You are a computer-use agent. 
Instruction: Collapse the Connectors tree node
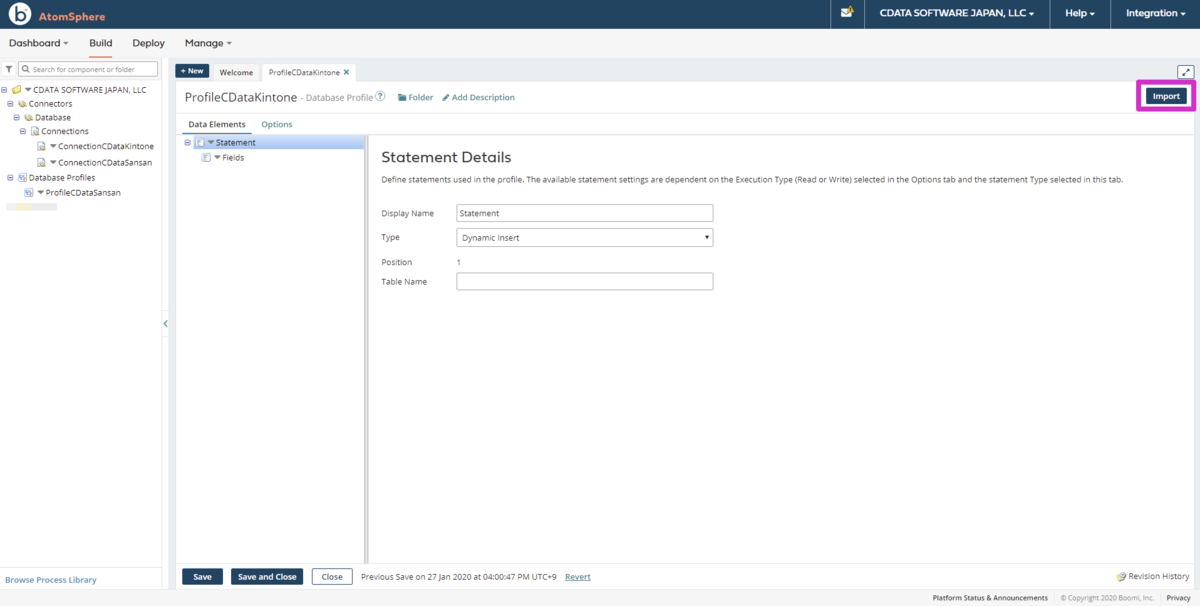point(10,104)
